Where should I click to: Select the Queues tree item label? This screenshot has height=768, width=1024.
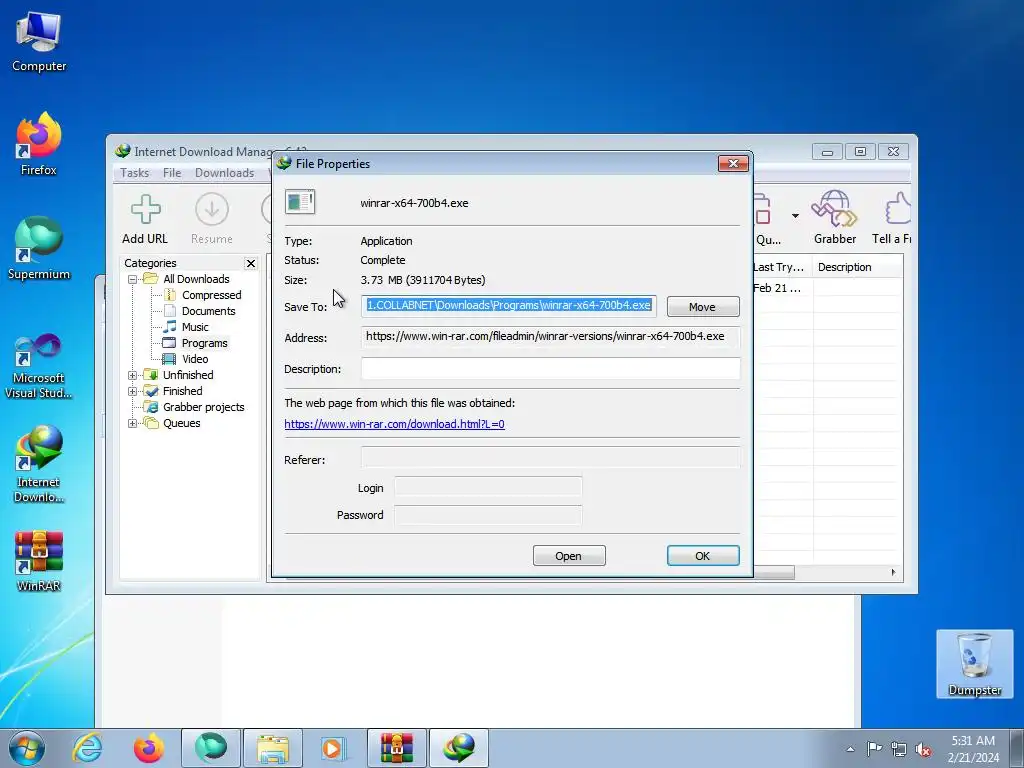point(182,423)
